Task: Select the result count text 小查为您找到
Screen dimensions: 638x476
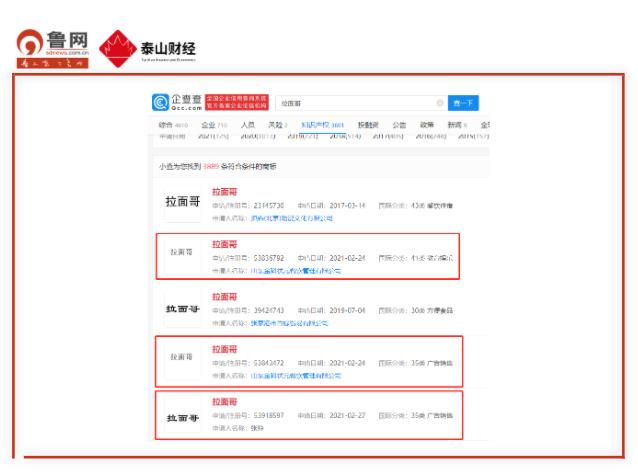Action: [180, 166]
